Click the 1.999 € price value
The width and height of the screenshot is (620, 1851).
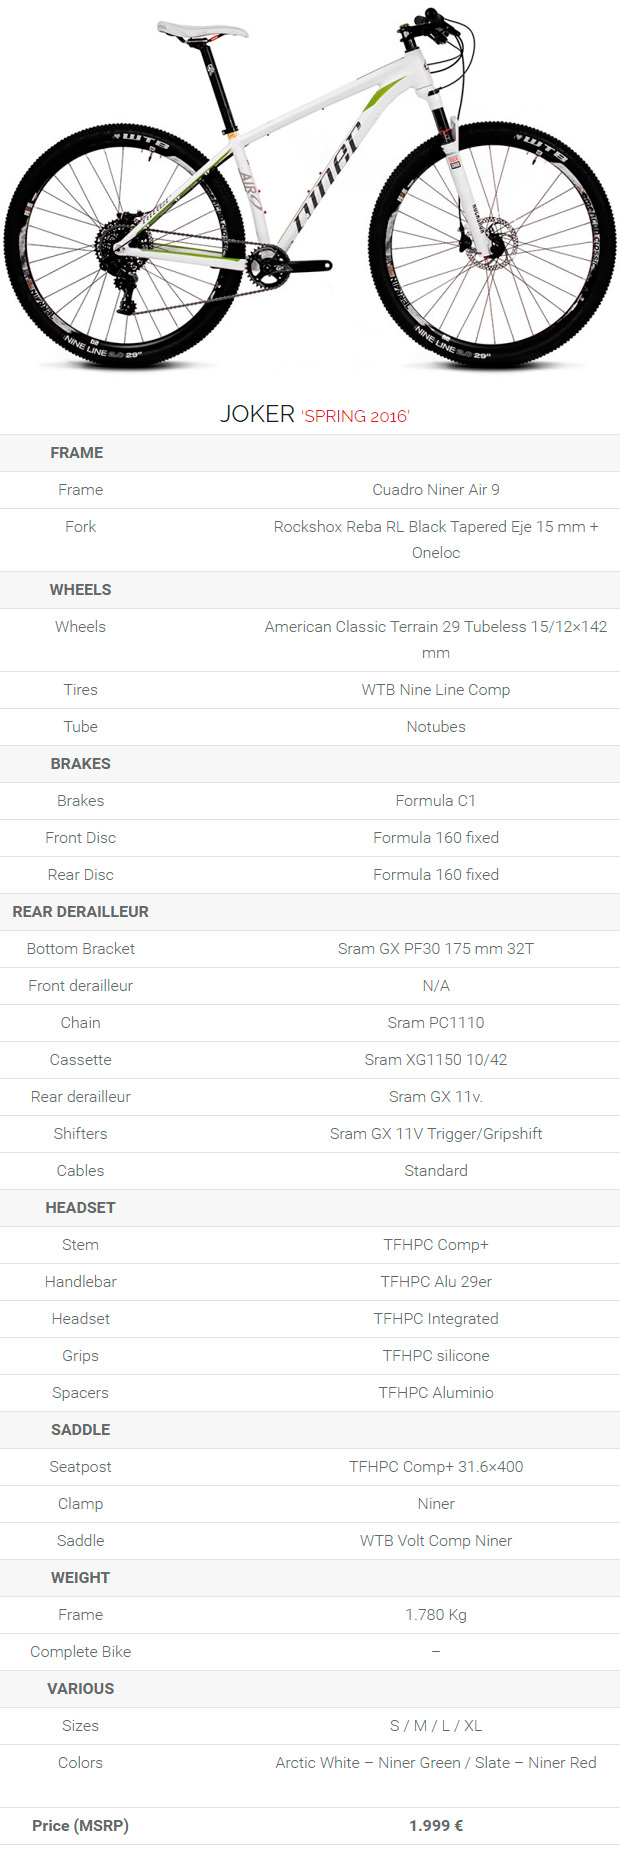436,1826
